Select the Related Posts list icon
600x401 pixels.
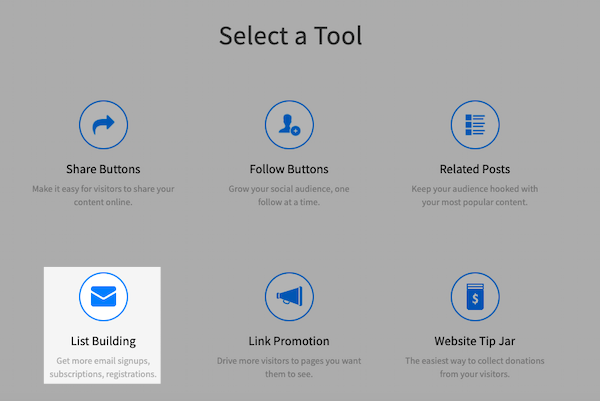tap(475, 124)
